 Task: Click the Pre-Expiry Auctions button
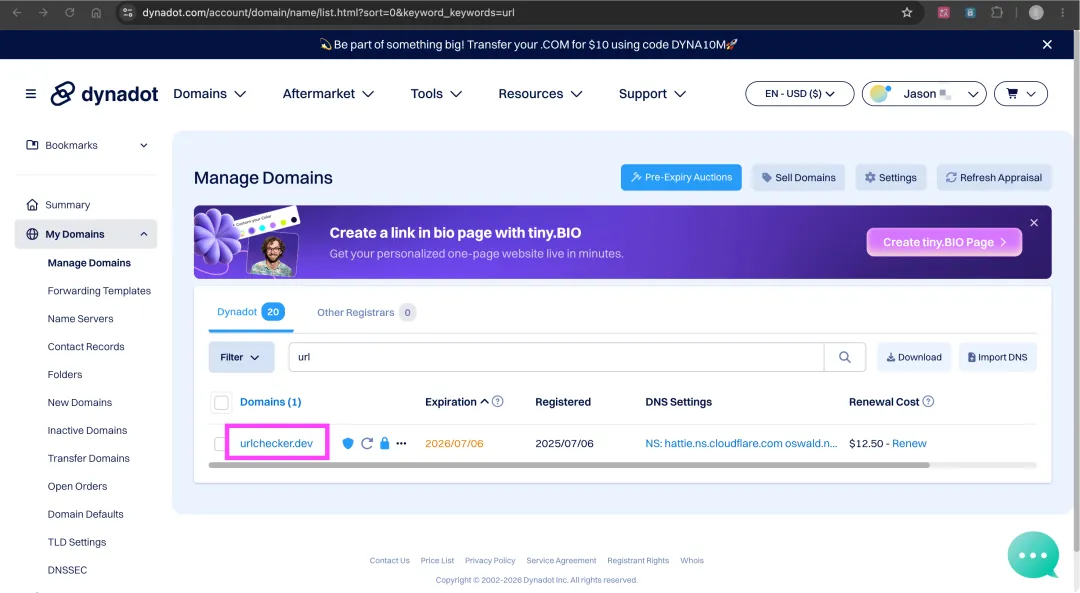tap(681, 177)
